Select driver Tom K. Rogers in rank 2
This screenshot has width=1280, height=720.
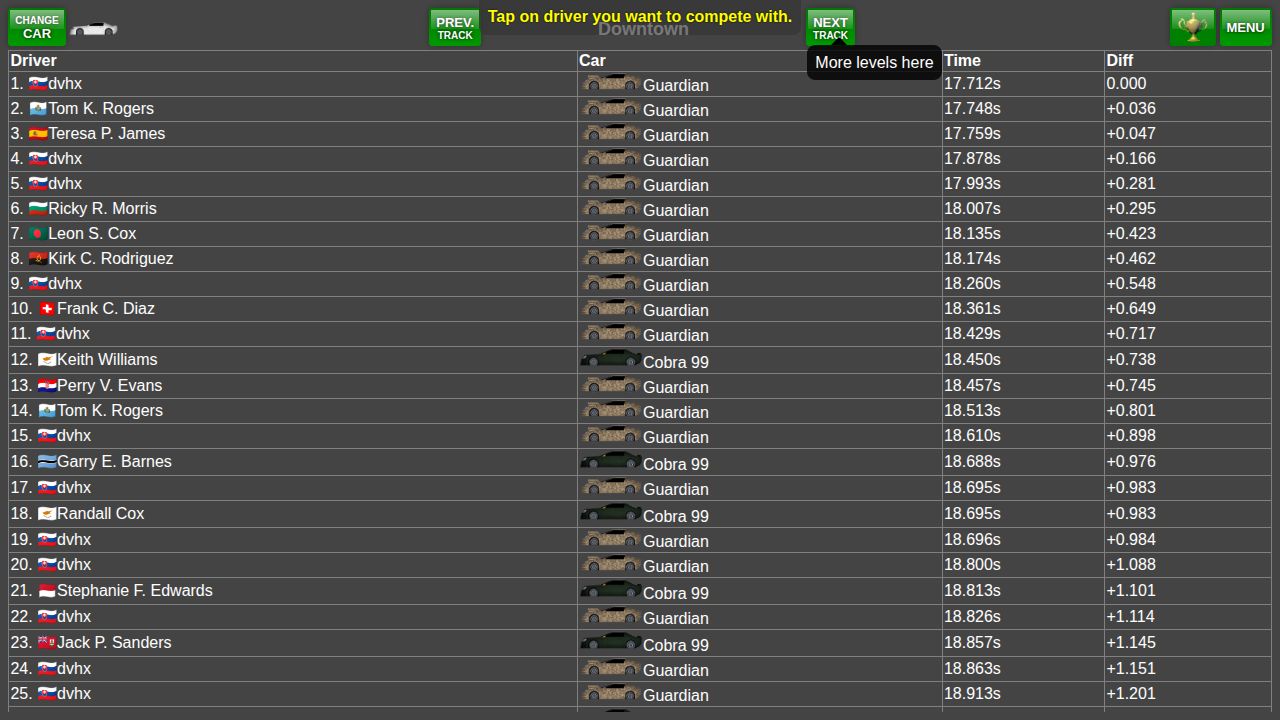[x=101, y=108]
